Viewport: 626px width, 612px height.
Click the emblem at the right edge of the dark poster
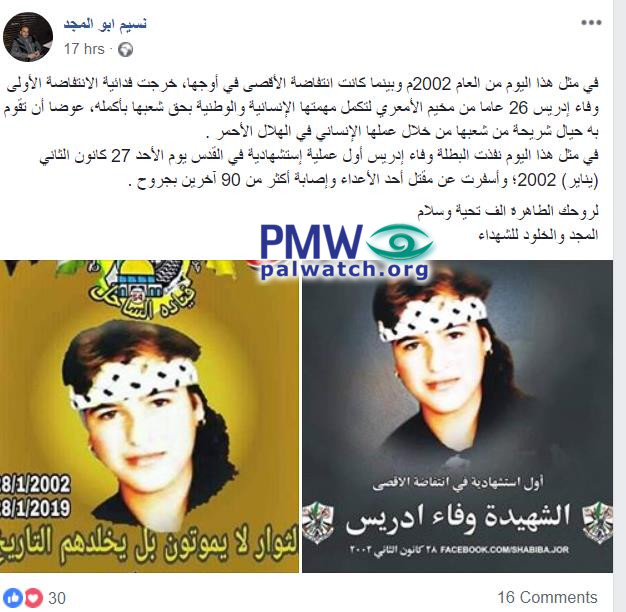point(598,523)
